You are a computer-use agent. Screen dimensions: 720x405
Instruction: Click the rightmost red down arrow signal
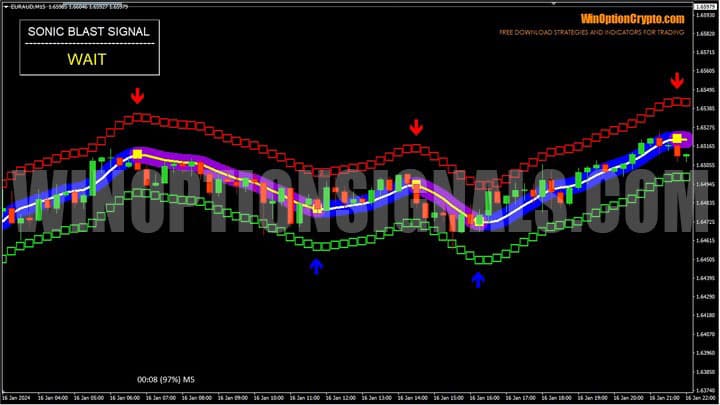pyautogui.click(x=677, y=80)
